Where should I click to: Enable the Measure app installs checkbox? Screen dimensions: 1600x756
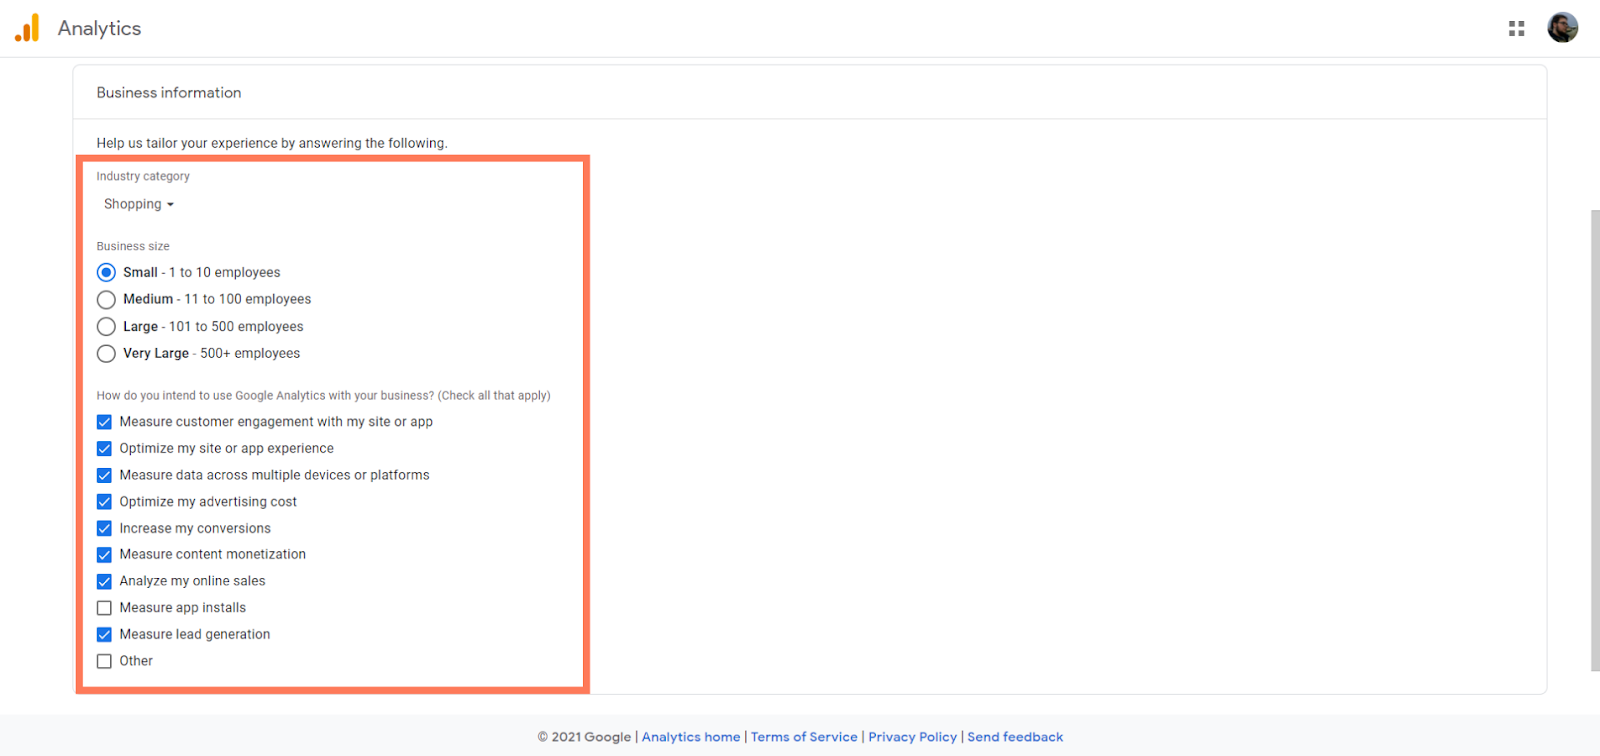click(x=104, y=608)
